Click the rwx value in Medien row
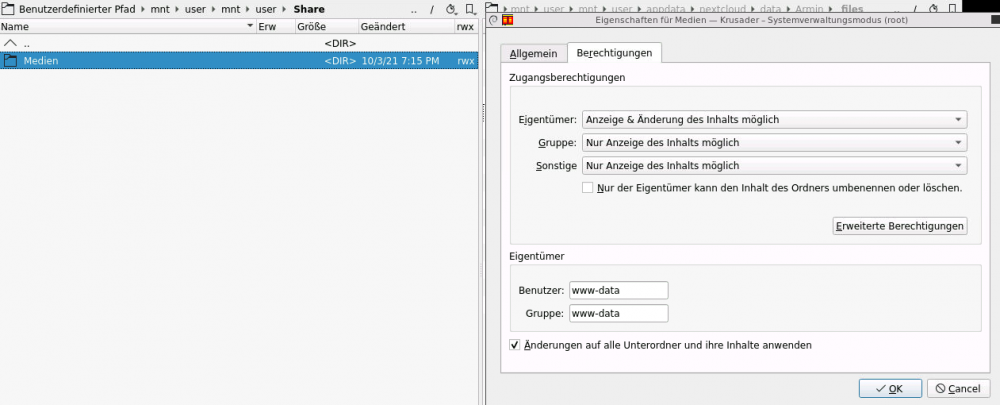The width and height of the screenshot is (1000, 405). coord(466,61)
